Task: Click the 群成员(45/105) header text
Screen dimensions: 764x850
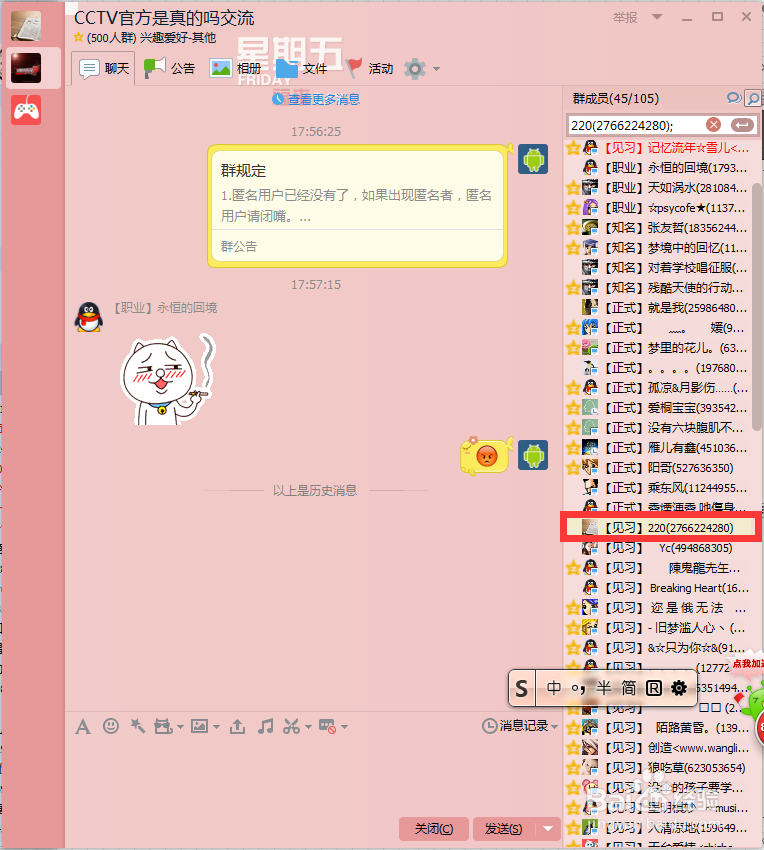Action: click(615, 99)
